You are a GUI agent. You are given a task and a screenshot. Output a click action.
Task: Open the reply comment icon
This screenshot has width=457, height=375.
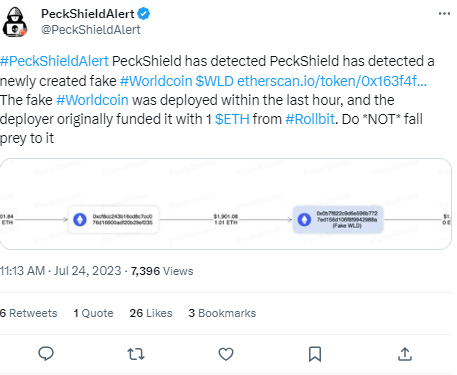point(46,354)
